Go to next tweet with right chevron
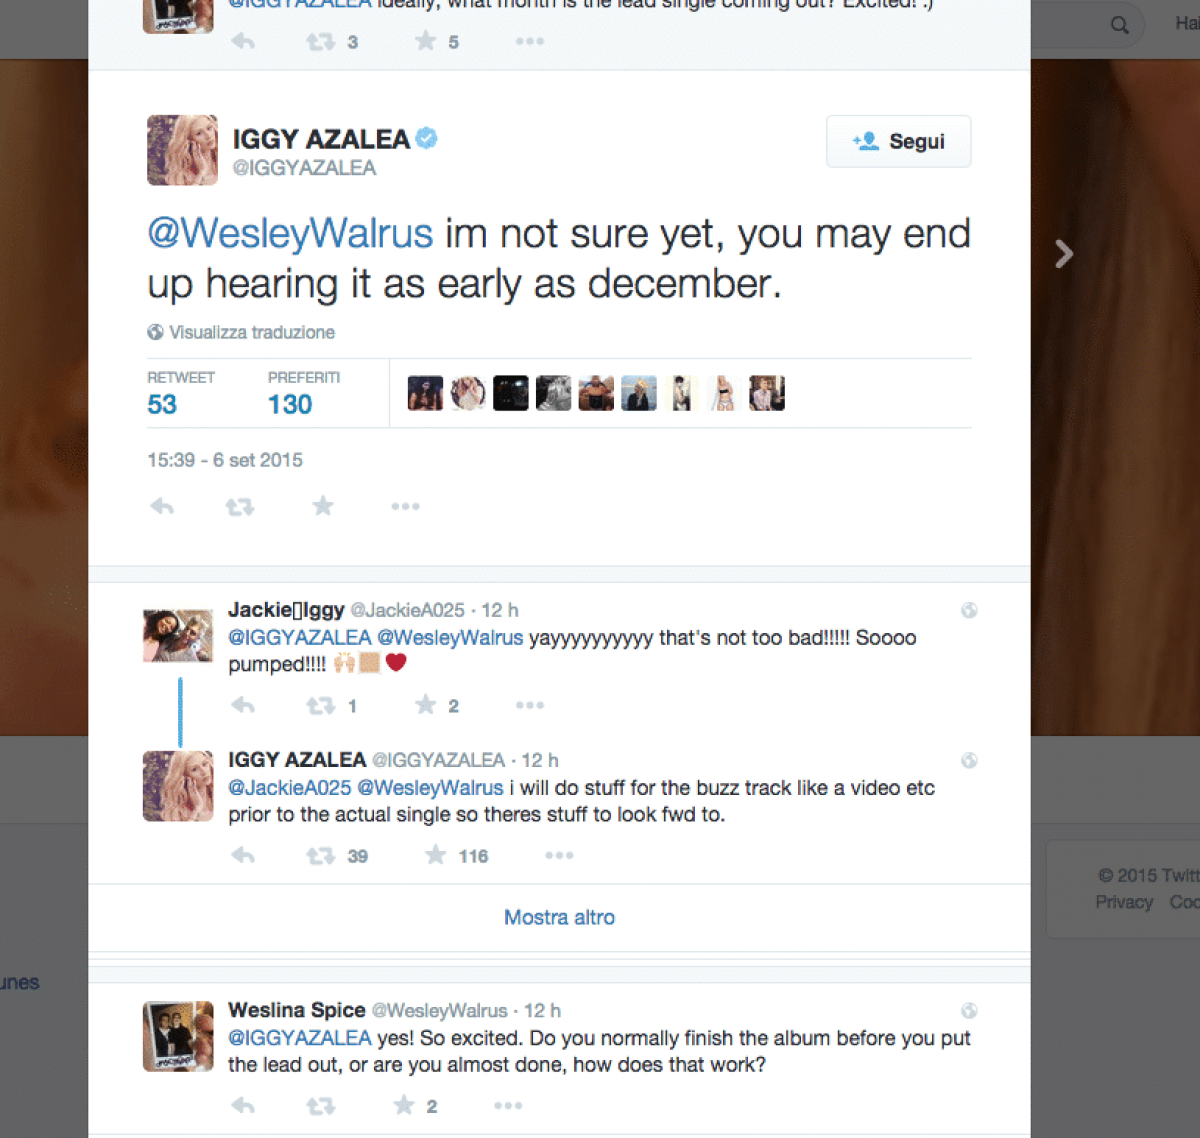The height and width of the screenshot is (1138, 1200). [1064, 254]
